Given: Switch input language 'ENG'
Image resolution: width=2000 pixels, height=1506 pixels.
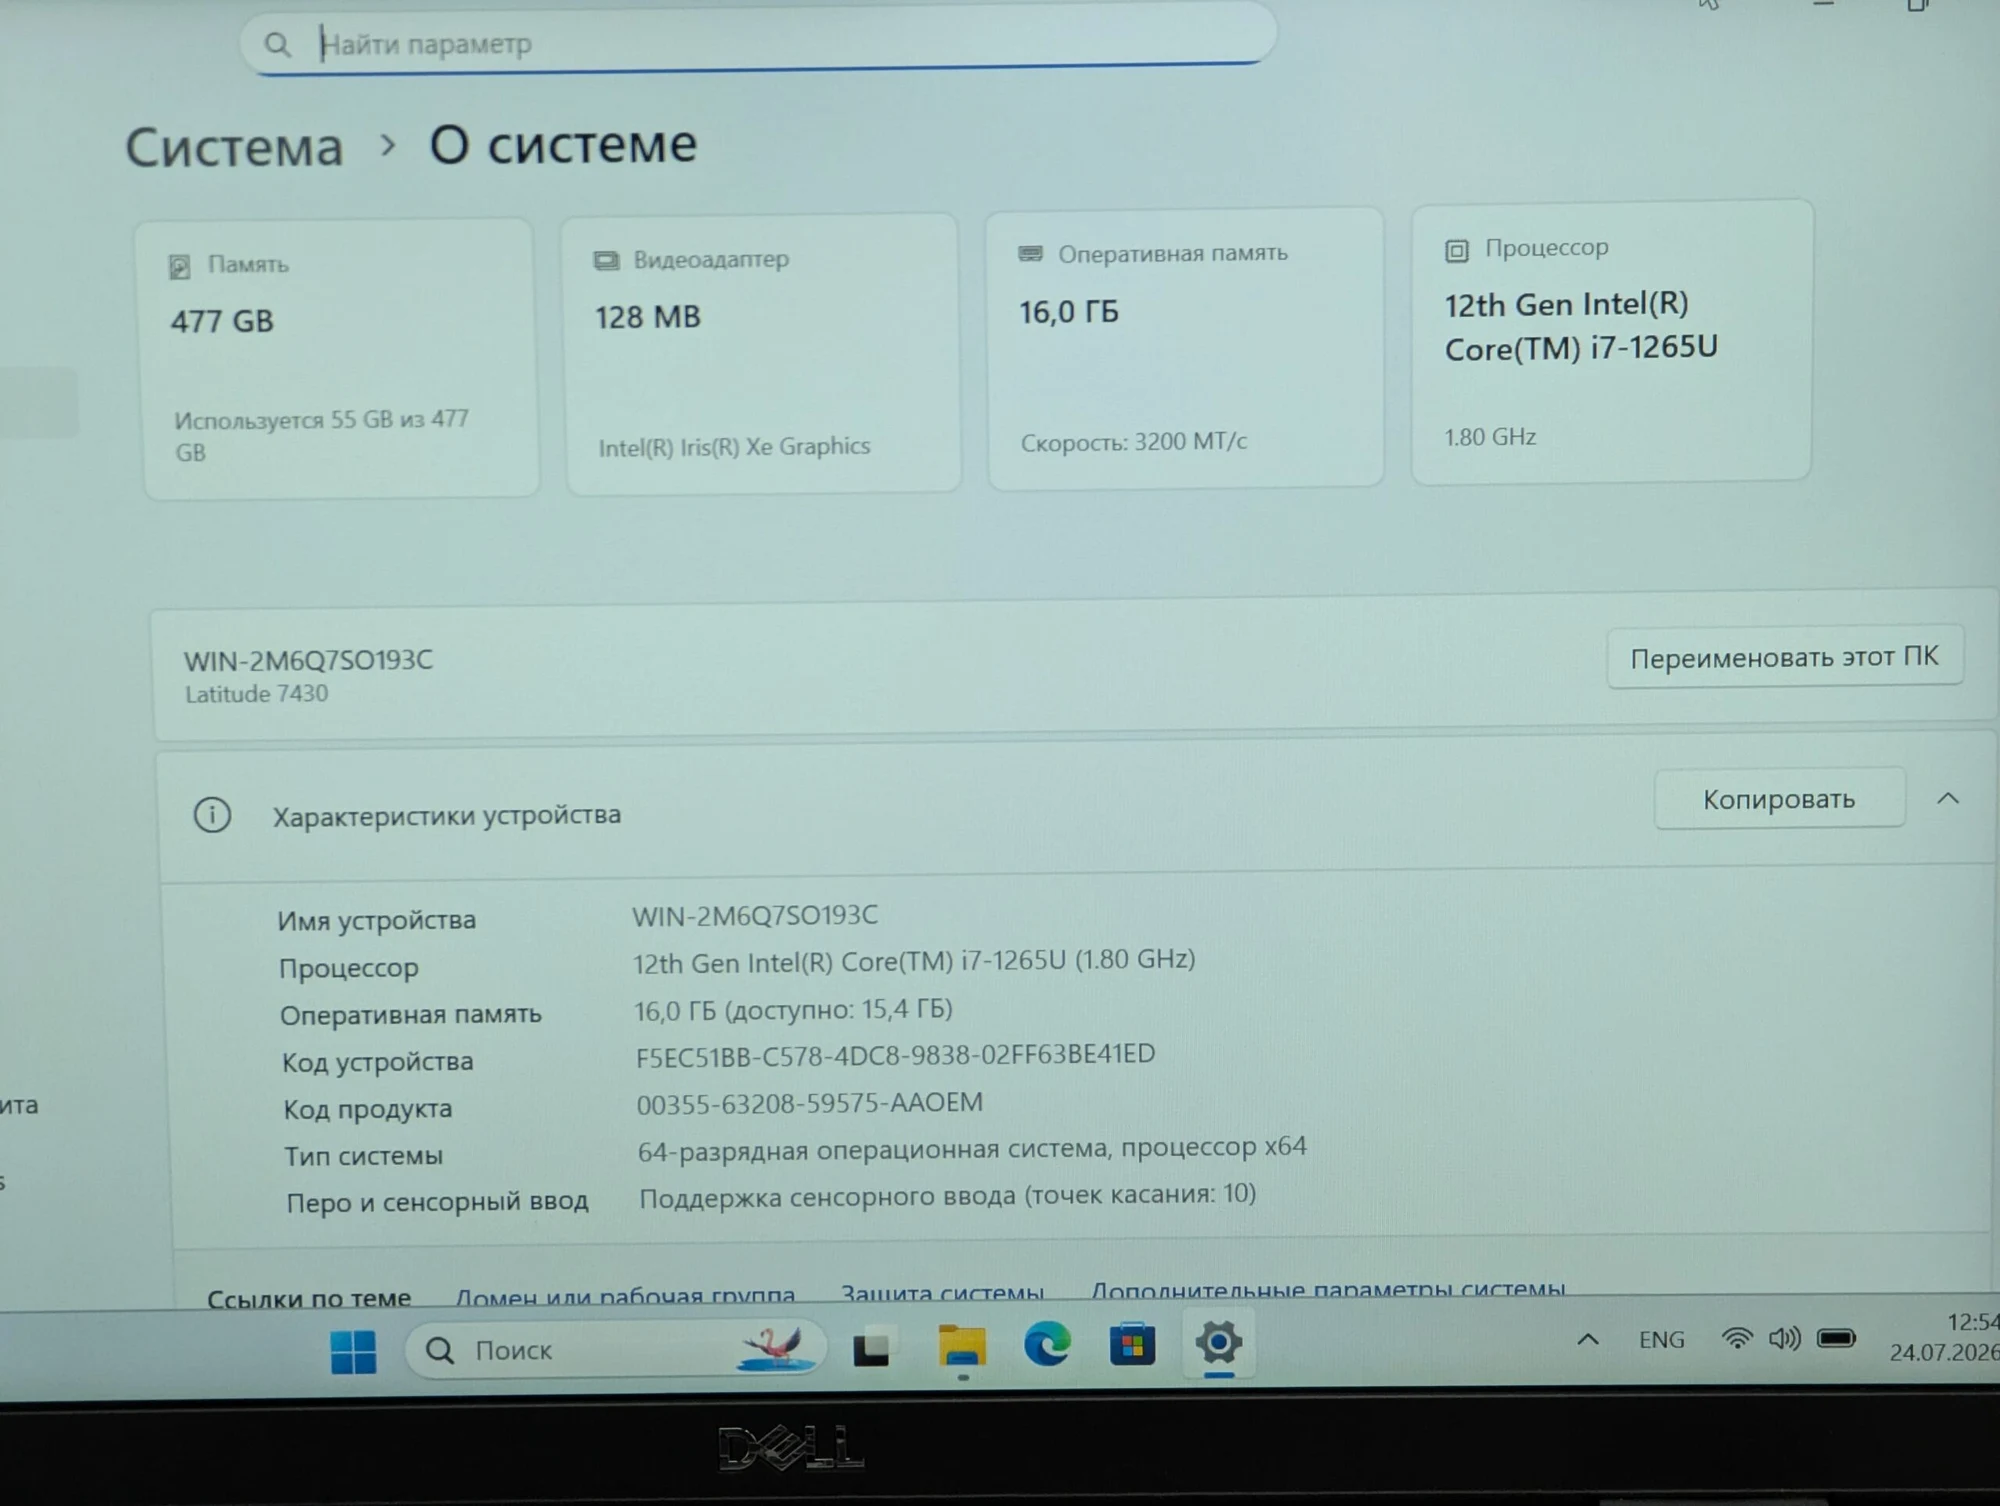Looking at the screenshot, I should click(x=1661, y=1340).
